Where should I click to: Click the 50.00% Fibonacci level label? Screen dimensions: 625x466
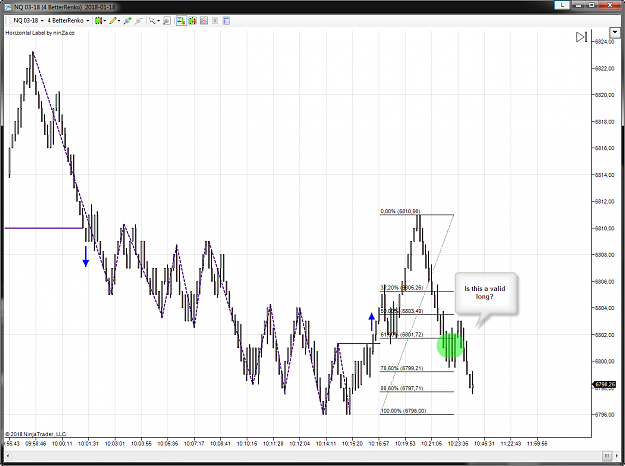(x=402, y=311)
